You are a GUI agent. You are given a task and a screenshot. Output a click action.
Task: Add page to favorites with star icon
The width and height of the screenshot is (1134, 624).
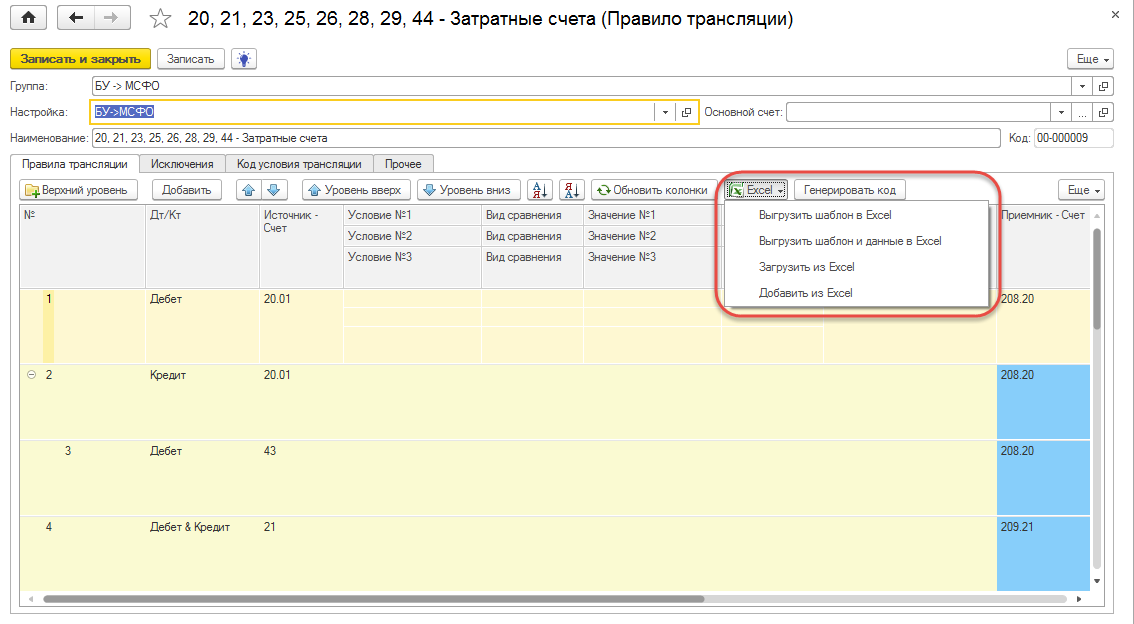(x=159, y=19)
